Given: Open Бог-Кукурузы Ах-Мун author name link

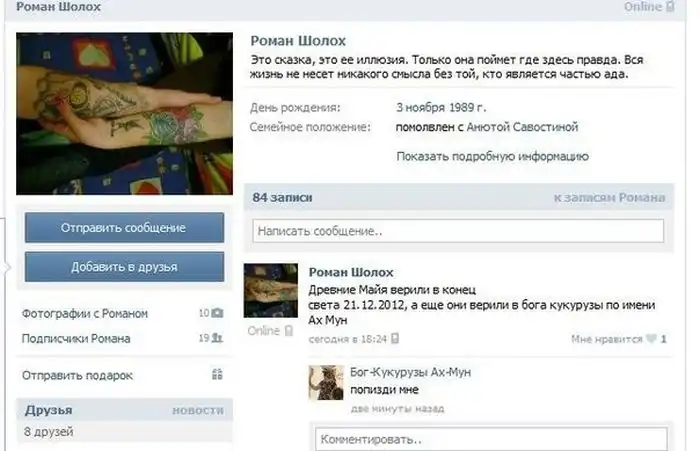Looking at the screenshot, I should [410, 372].
